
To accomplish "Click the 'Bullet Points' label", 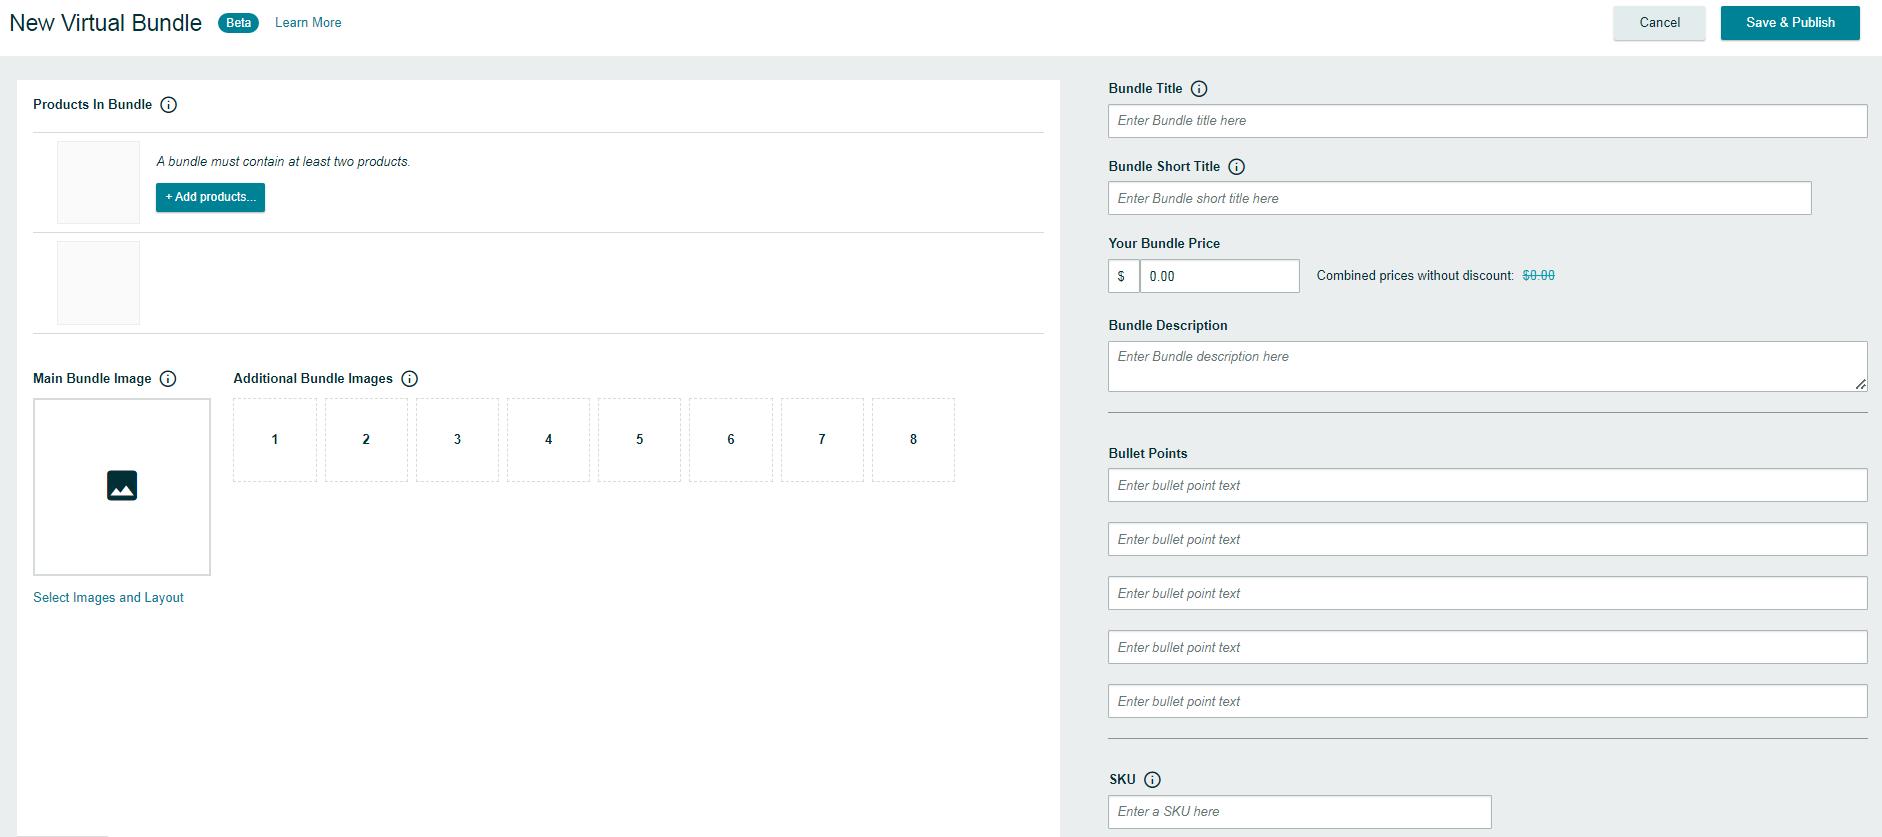I will 1148,453.
